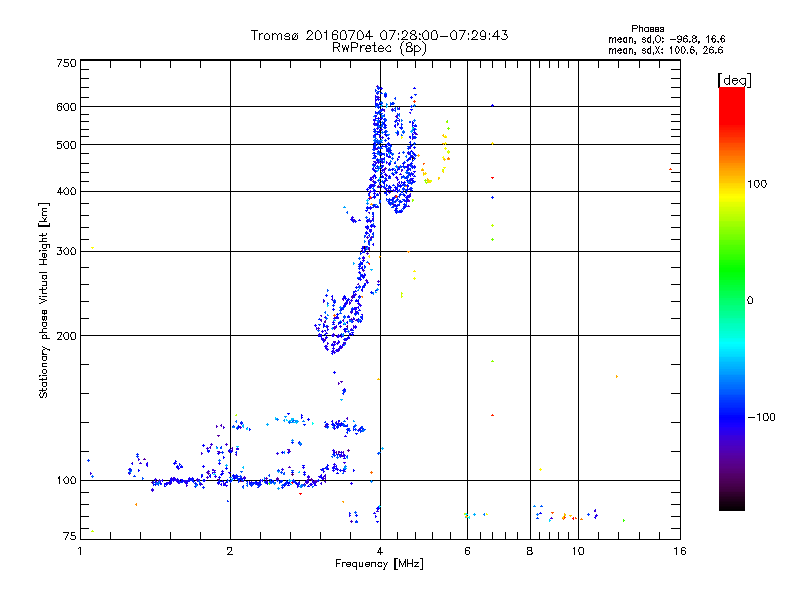
Task: Pick the black bottom of the colorbar
Action: click(x=732, y=503)
